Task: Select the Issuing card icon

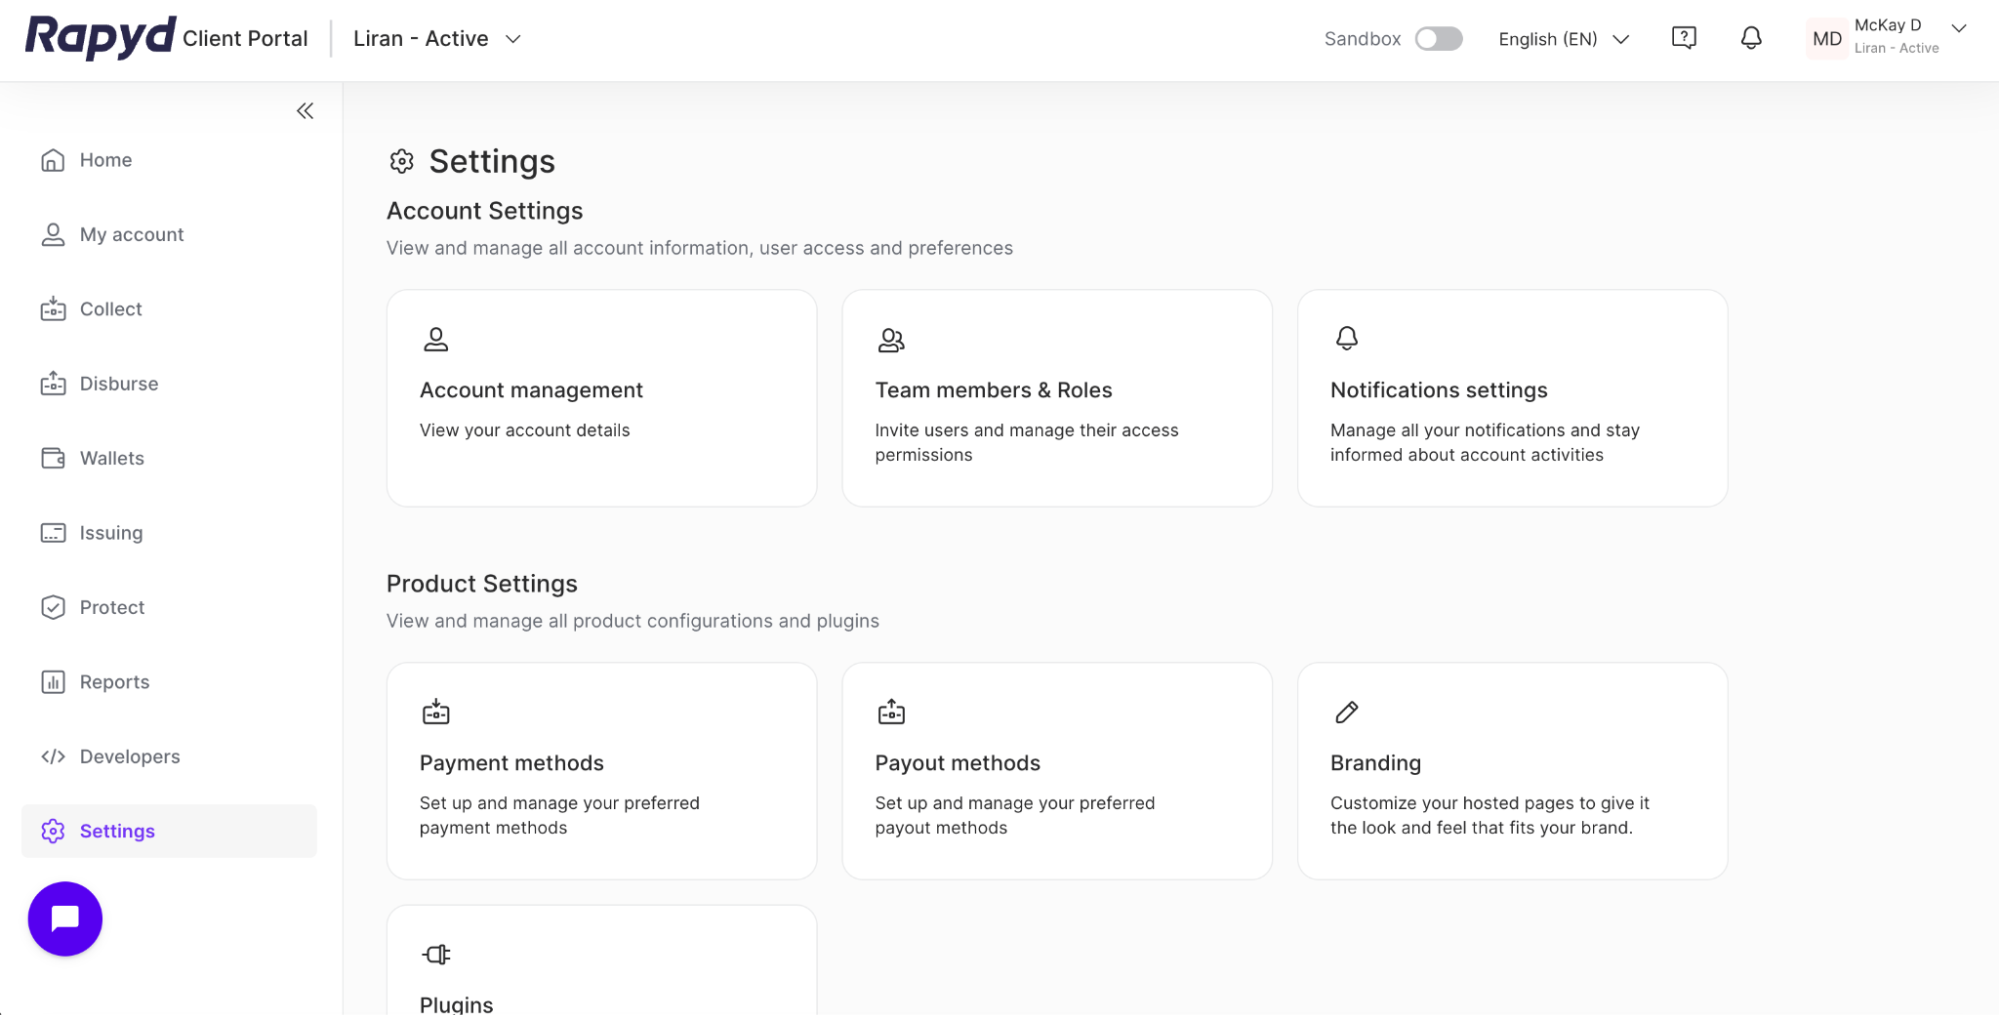Action: pos(52,532)
